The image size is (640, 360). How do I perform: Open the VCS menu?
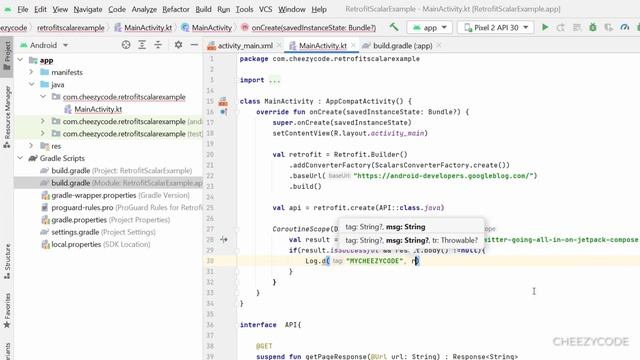265,9
